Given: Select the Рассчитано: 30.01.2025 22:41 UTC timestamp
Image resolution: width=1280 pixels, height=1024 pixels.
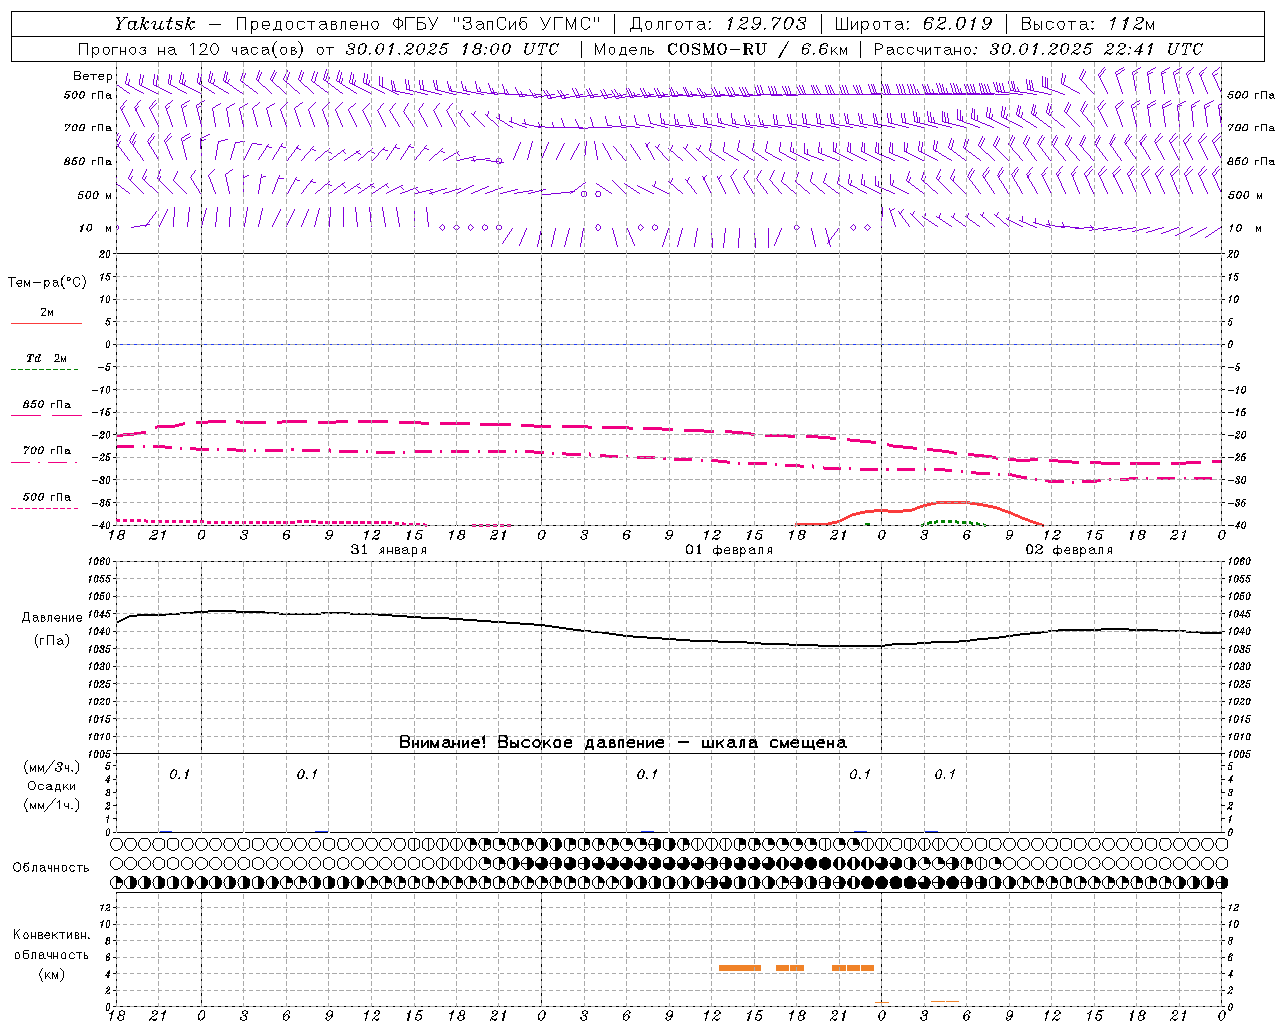Looking at the screenshot, I should 1038,49.
